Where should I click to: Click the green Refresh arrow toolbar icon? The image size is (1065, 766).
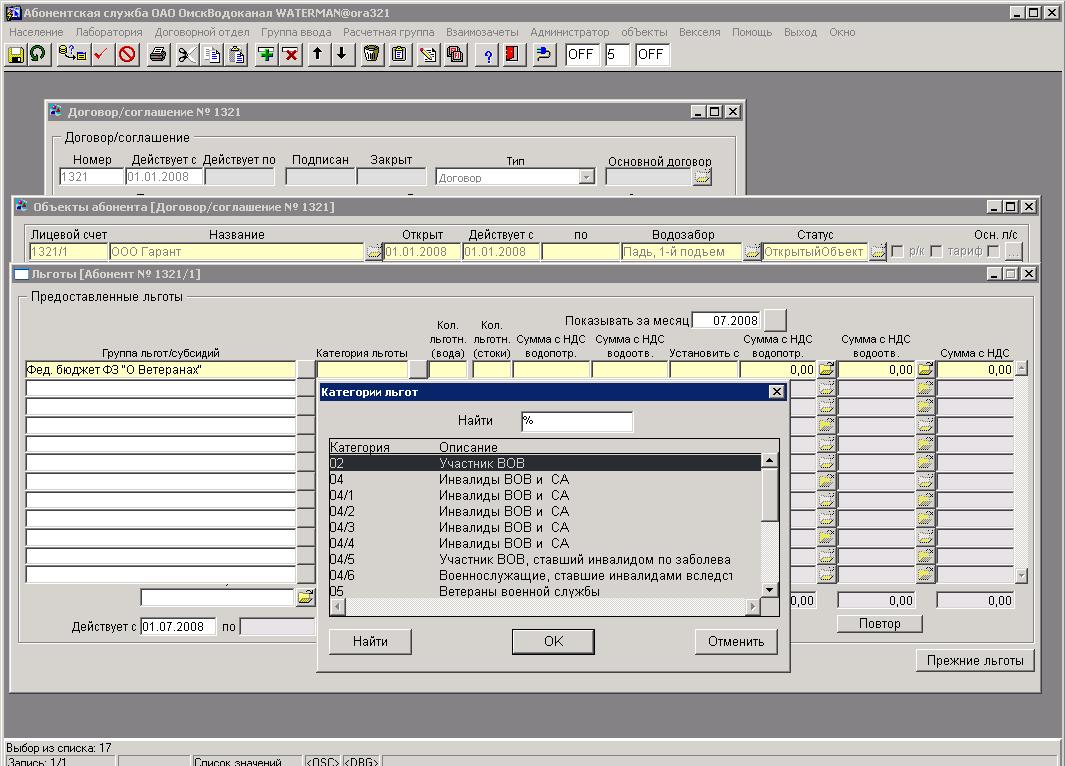click(38, 55)
